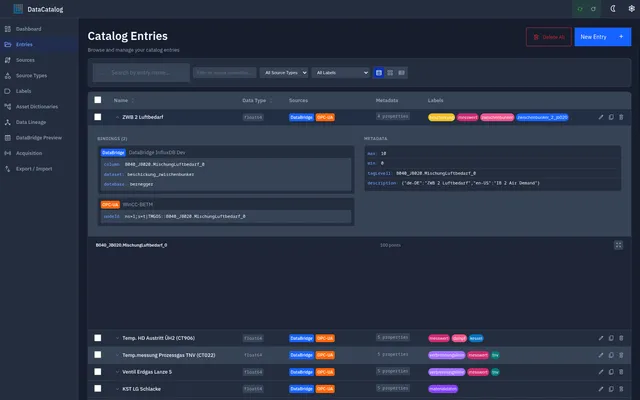Click the Data Lineage sidebar icon
Screen dimensions: 640x400
pyautogui.click(x=7, y=122)
